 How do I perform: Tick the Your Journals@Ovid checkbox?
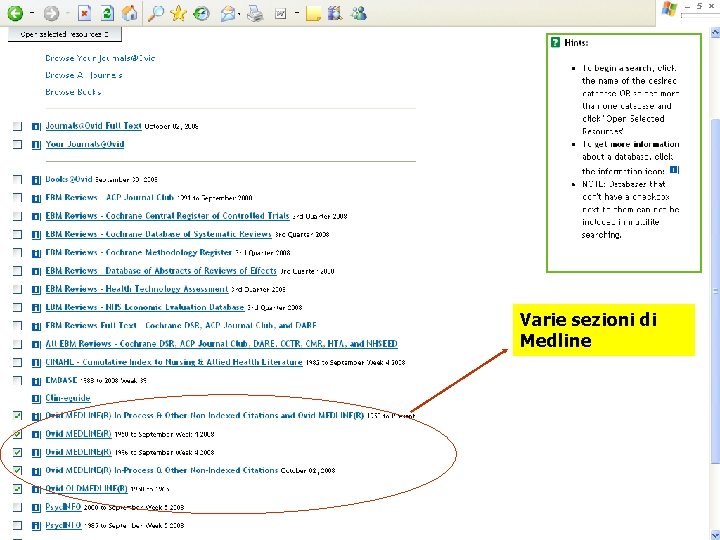17,144
